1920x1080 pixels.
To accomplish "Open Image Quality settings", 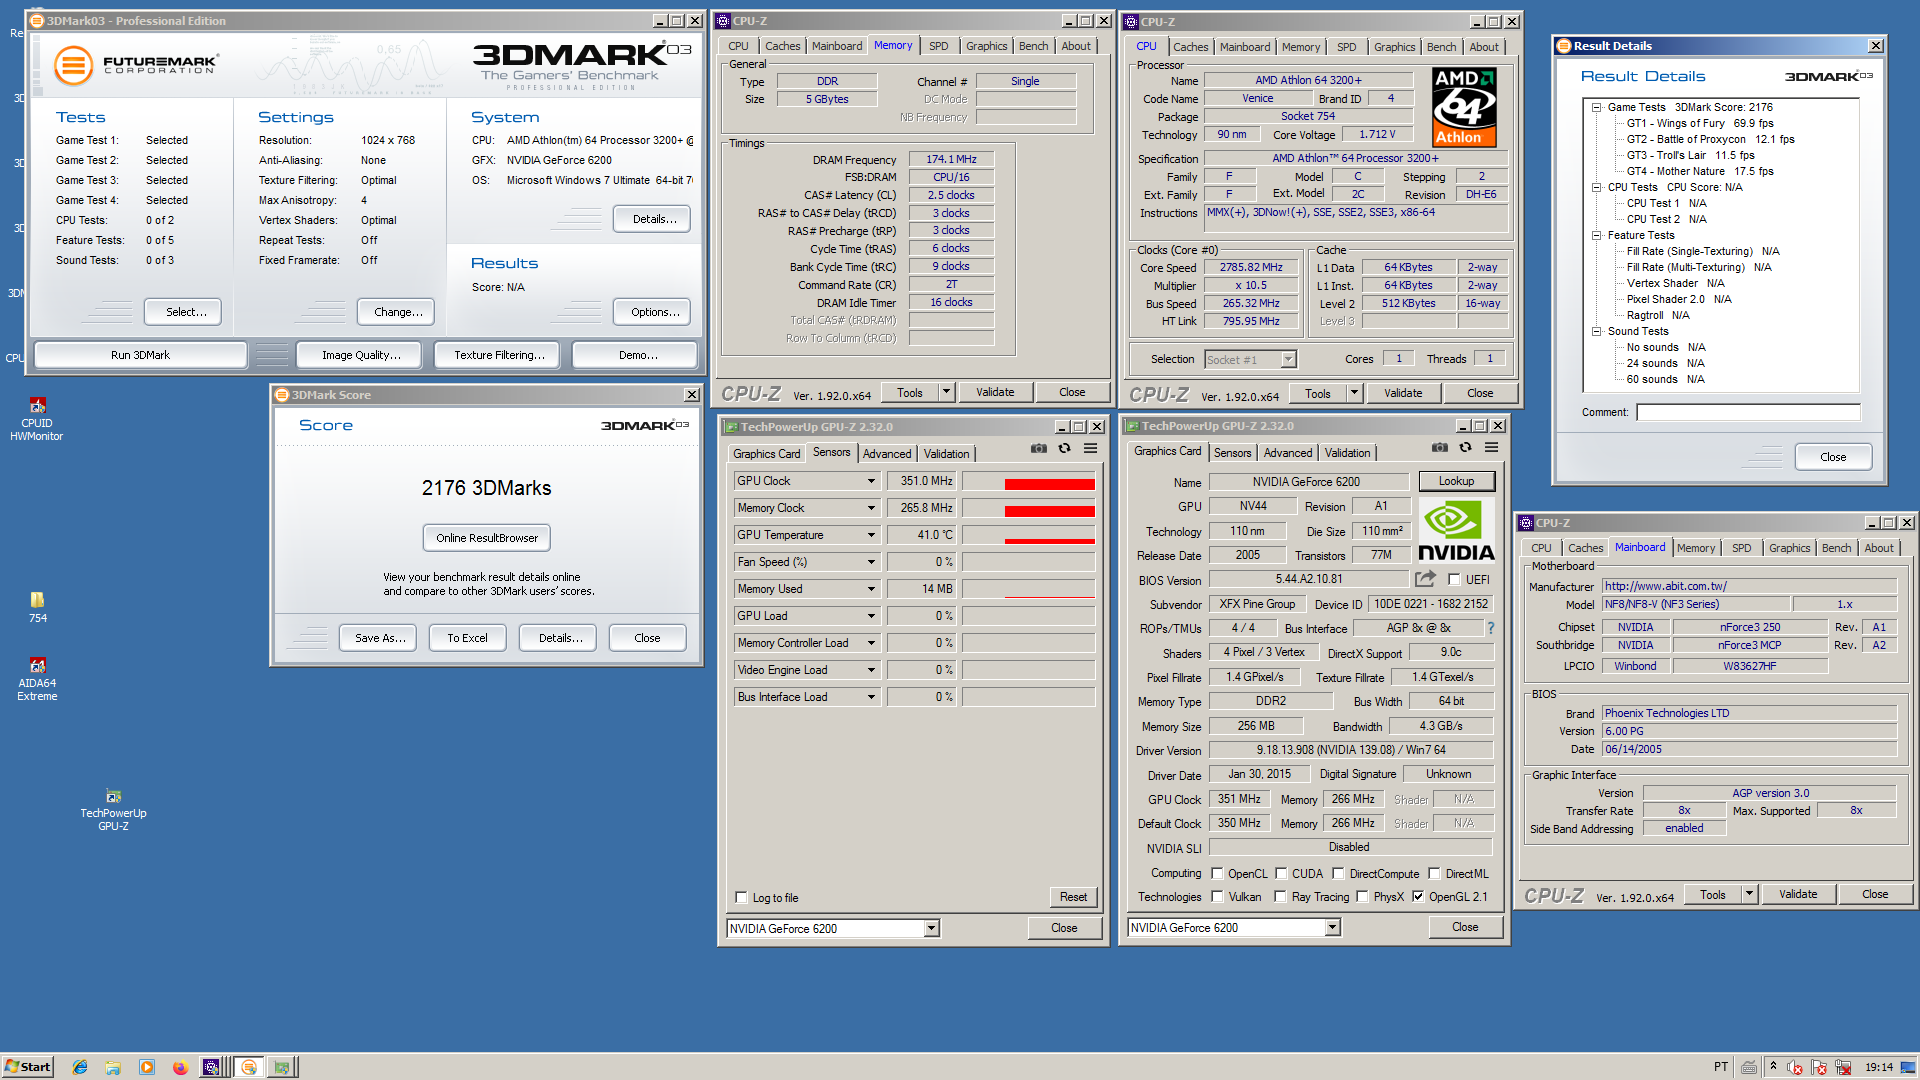I will click(361, 355).
